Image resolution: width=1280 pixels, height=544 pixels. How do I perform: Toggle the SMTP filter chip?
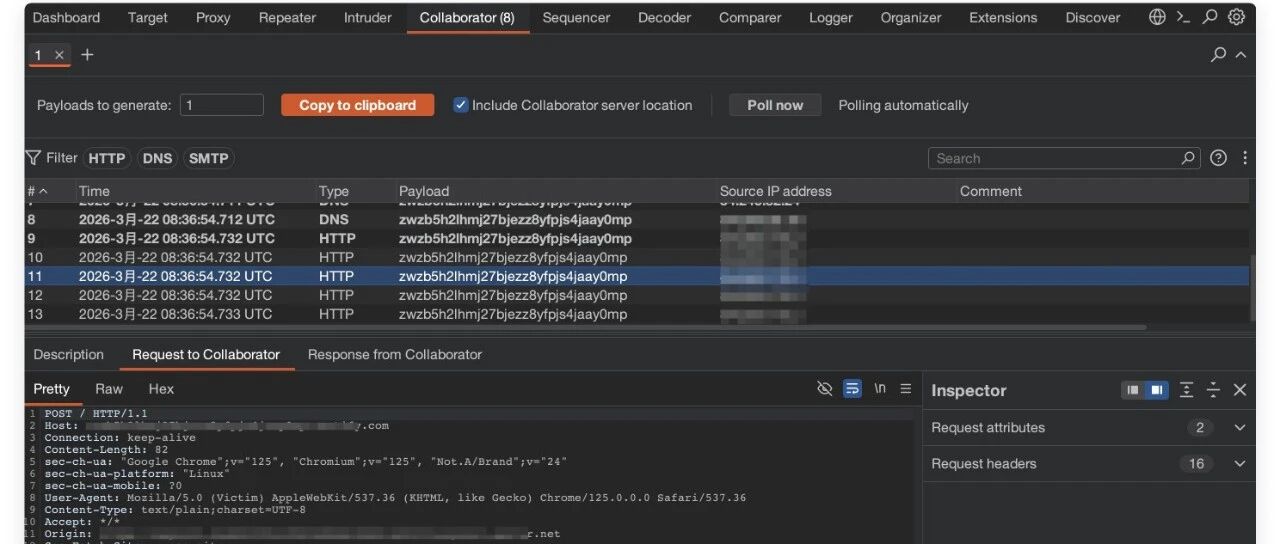tap(208, 158)
